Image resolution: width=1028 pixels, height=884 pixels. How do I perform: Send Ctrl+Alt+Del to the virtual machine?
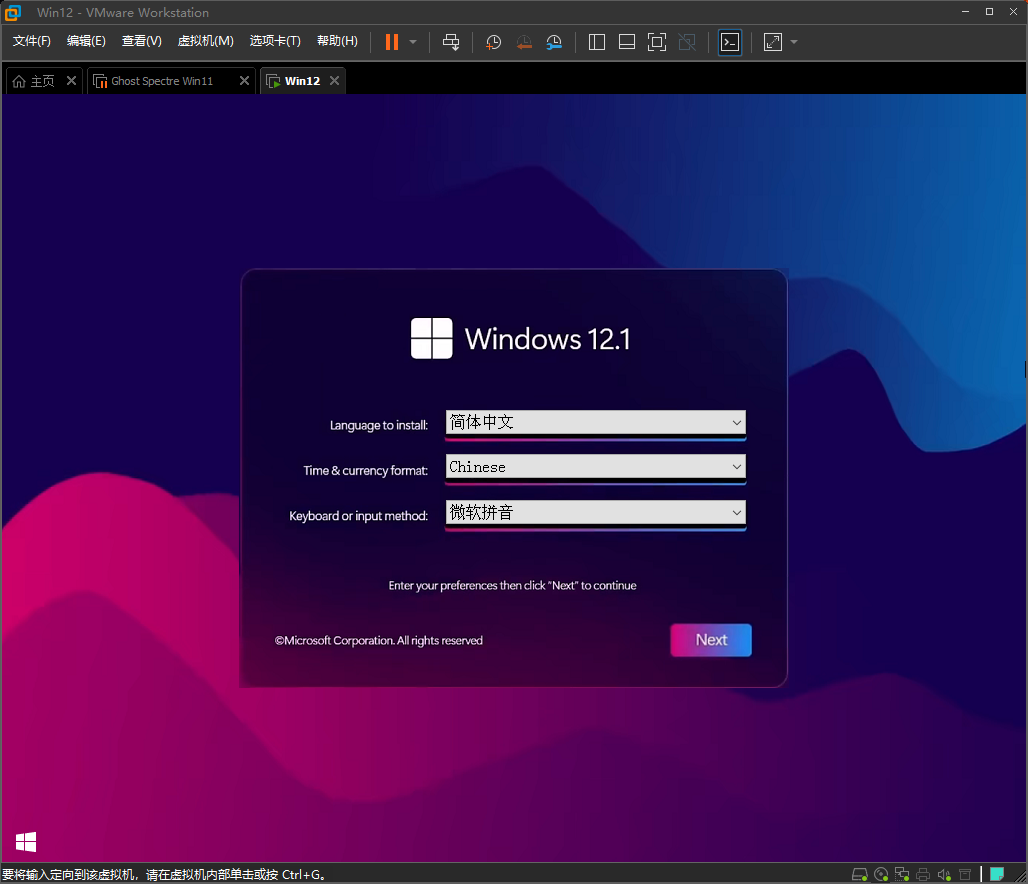point(451,42)
